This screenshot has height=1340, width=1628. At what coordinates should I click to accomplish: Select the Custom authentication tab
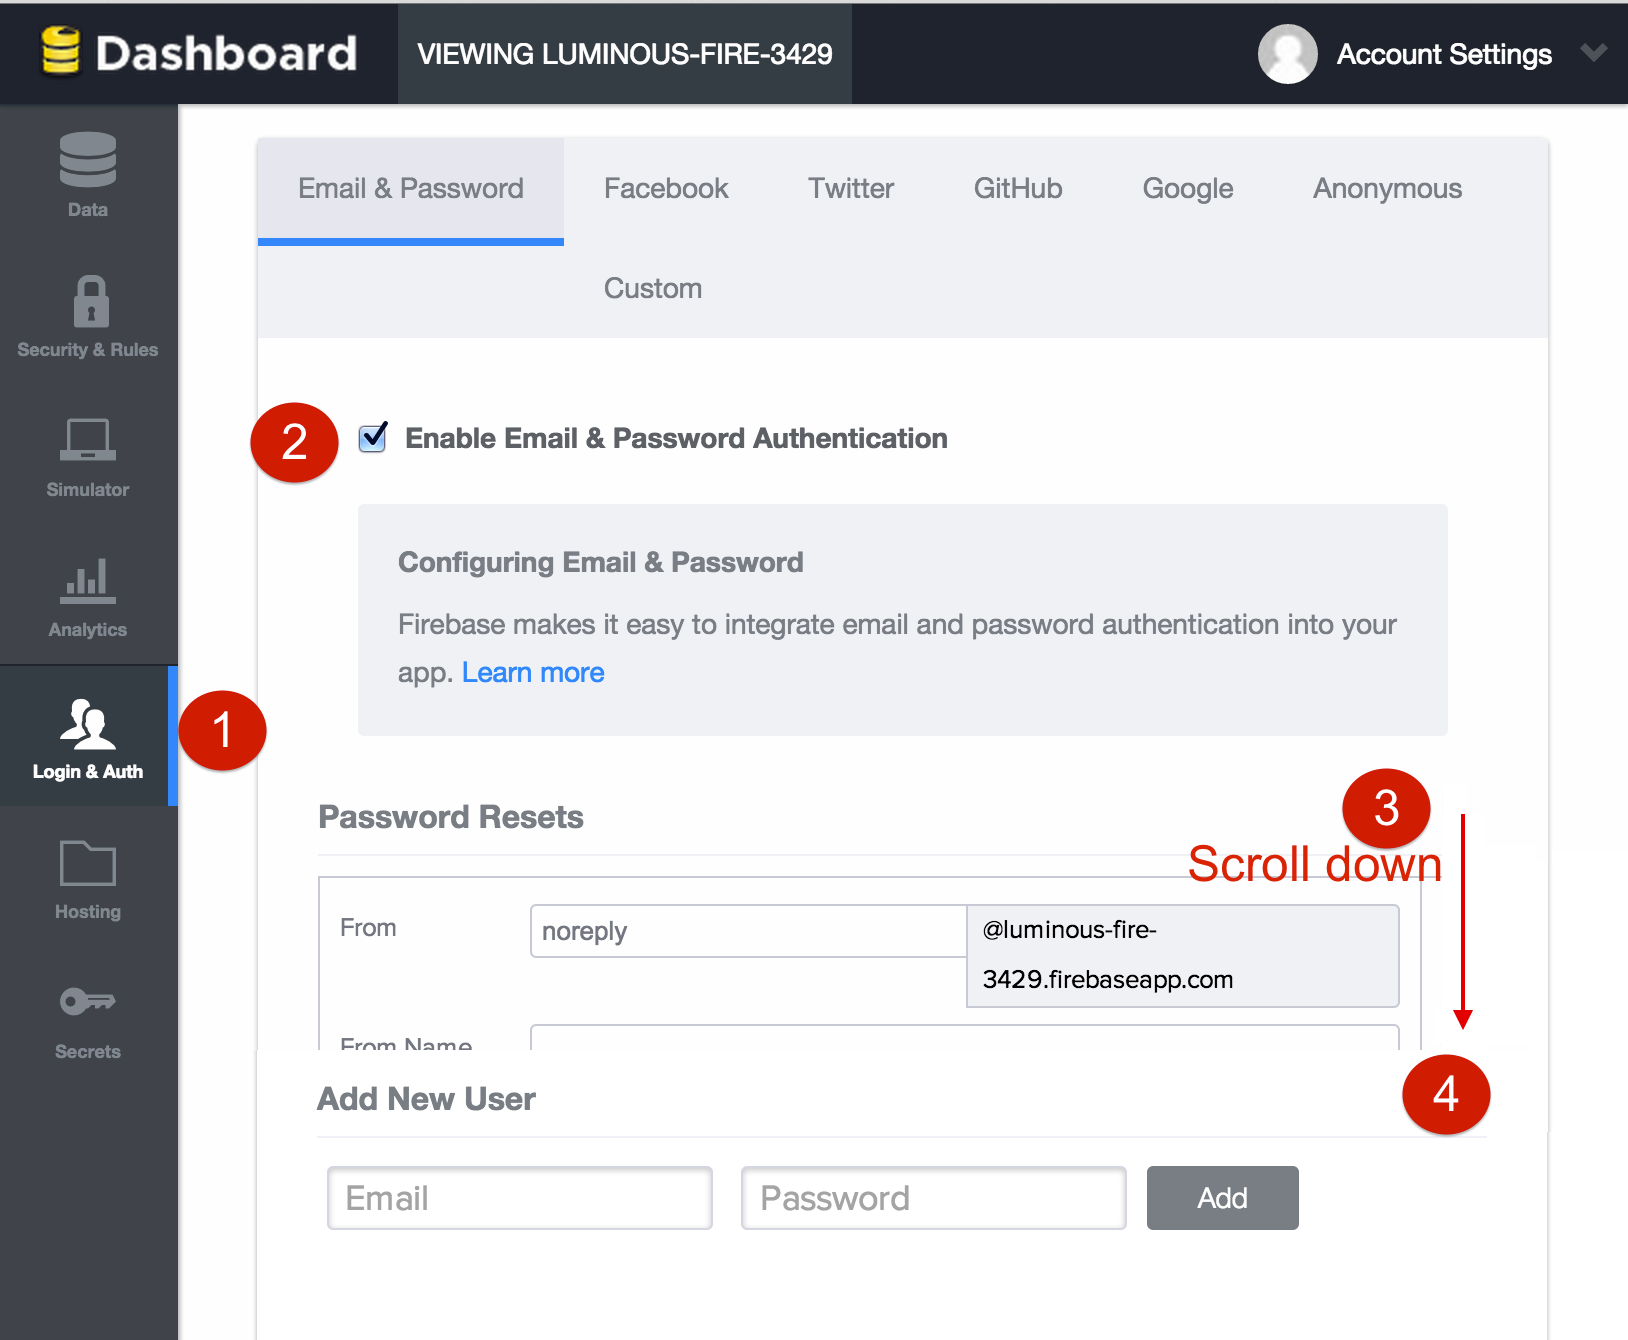652,288
